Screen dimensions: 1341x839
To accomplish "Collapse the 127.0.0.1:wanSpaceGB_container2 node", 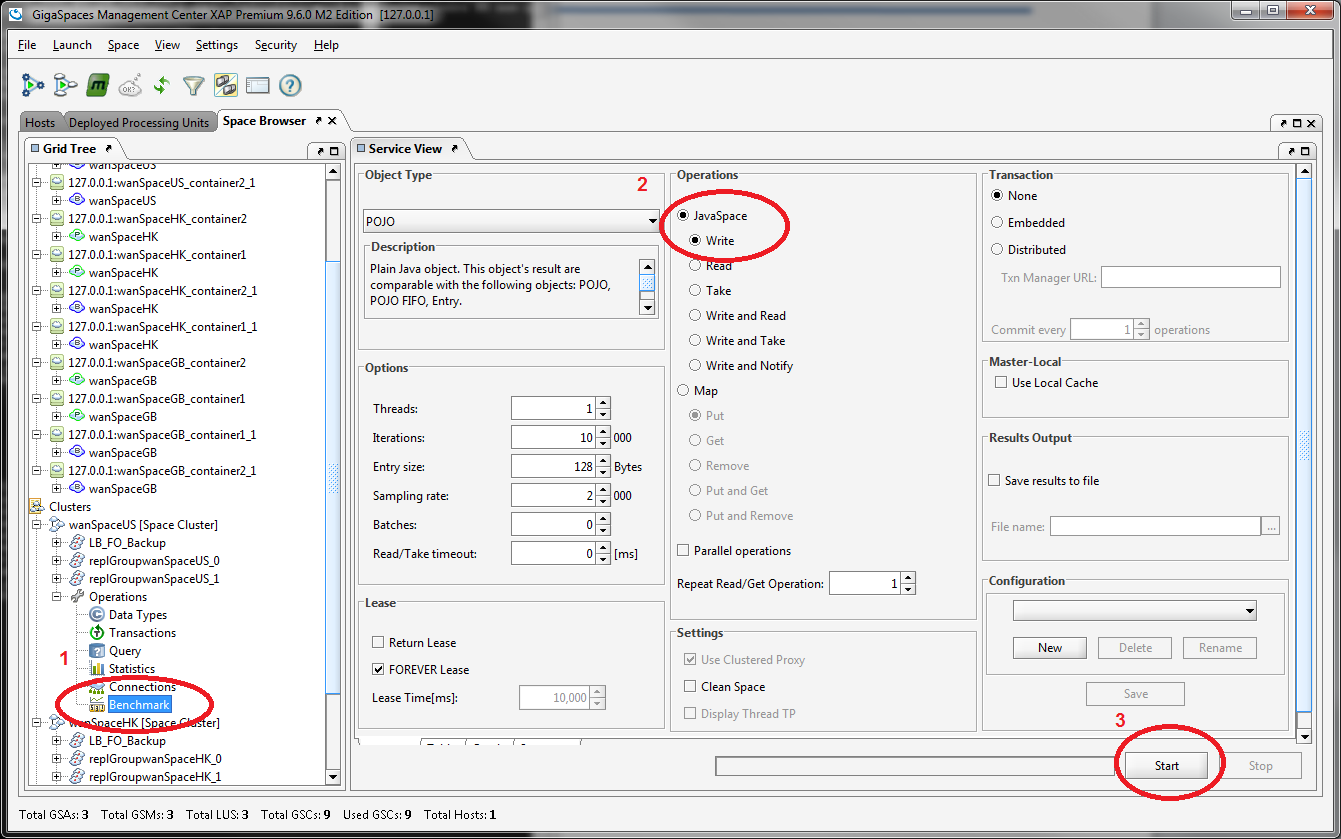I will point(37,363).
